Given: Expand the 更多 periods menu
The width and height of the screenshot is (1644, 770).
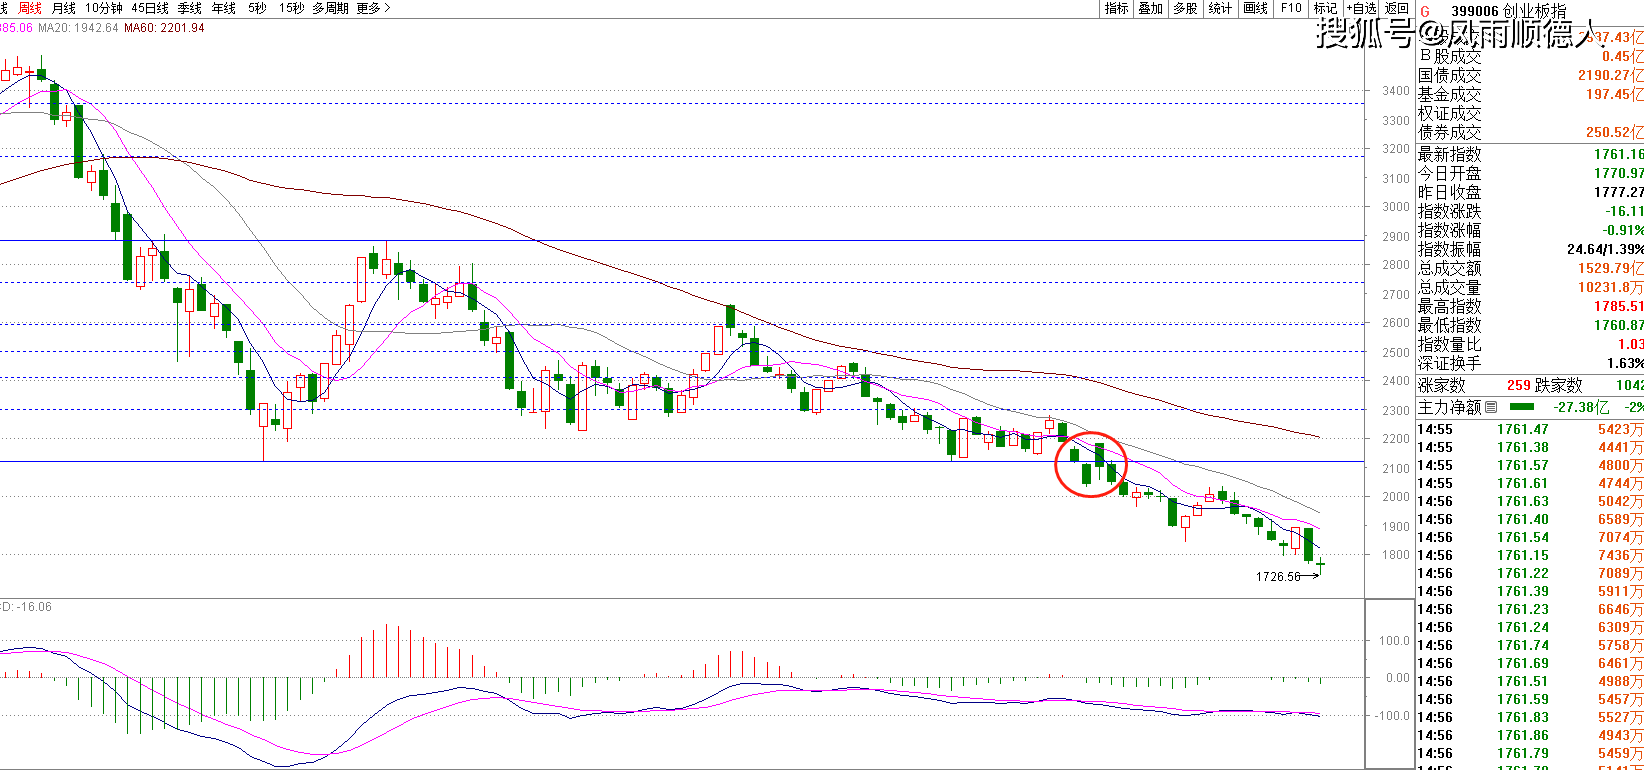Looking at the screenshot, I should [373, 8].
